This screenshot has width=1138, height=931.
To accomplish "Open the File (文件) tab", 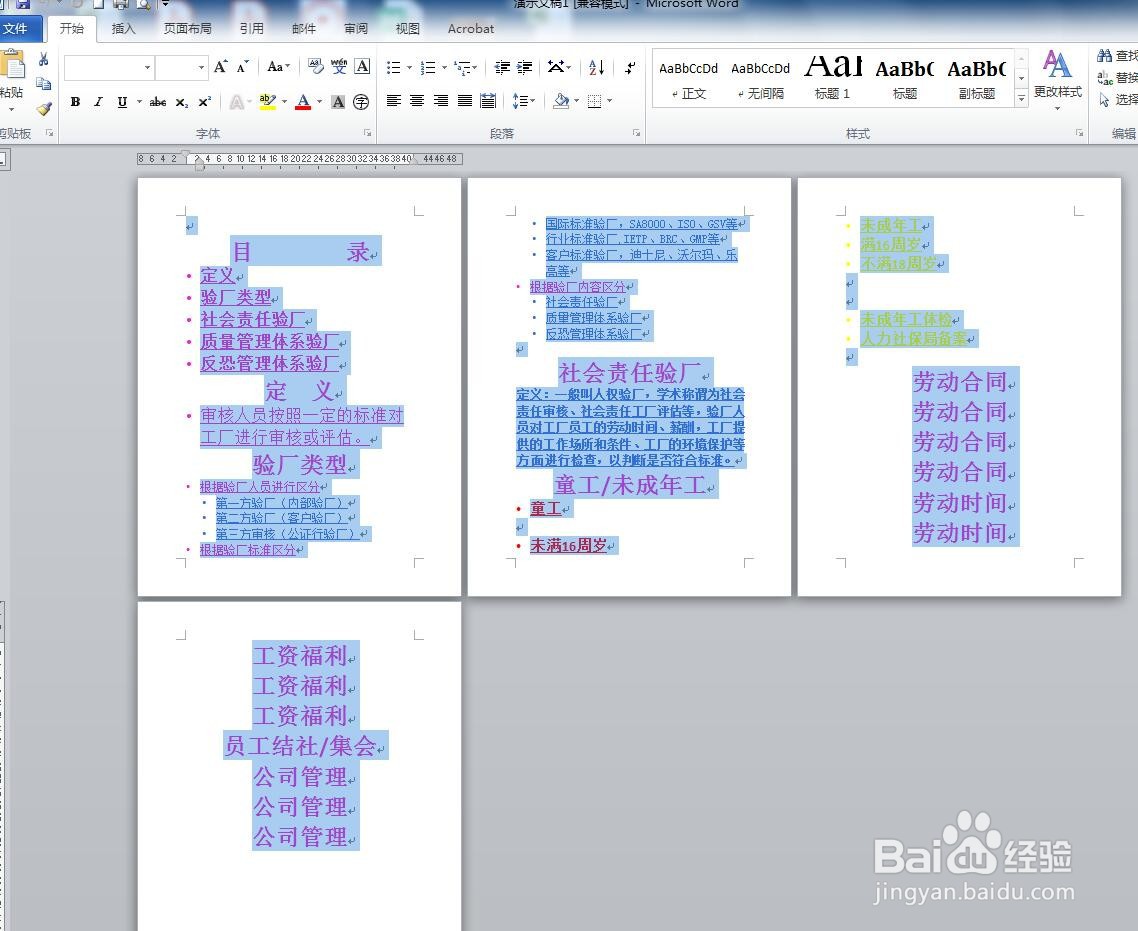I will pos(15,28).
